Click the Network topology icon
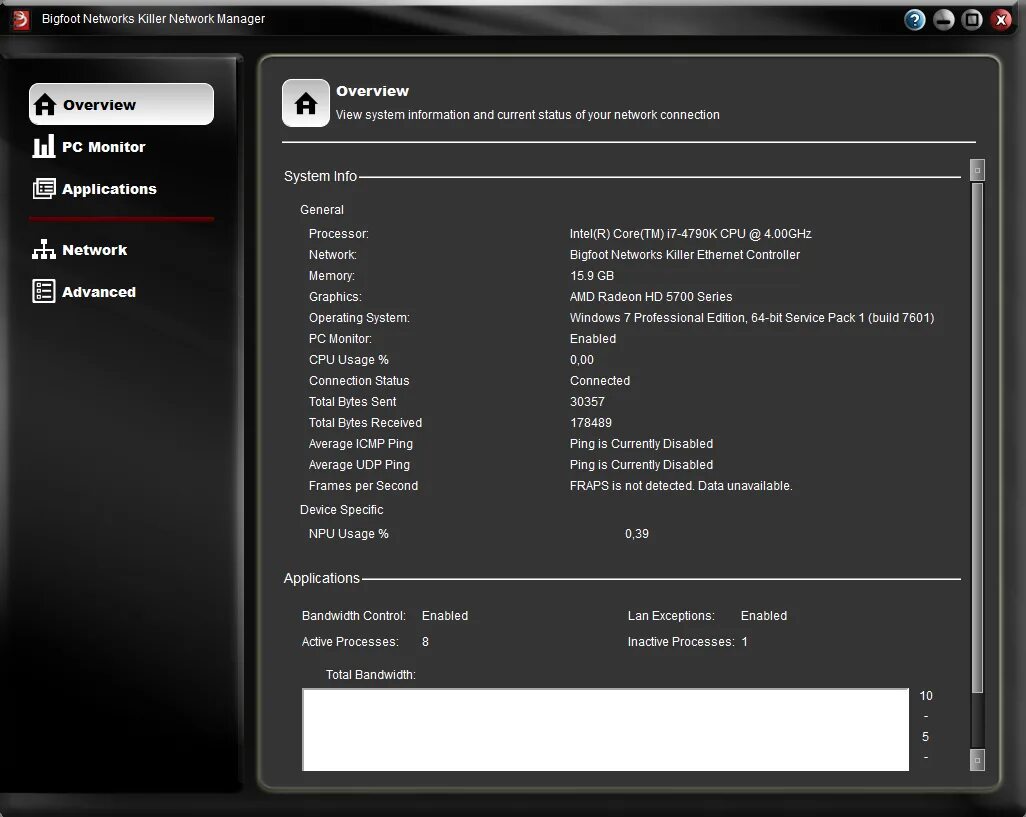The width and height of the screenshot is (1026, 817). click(44, 249)
